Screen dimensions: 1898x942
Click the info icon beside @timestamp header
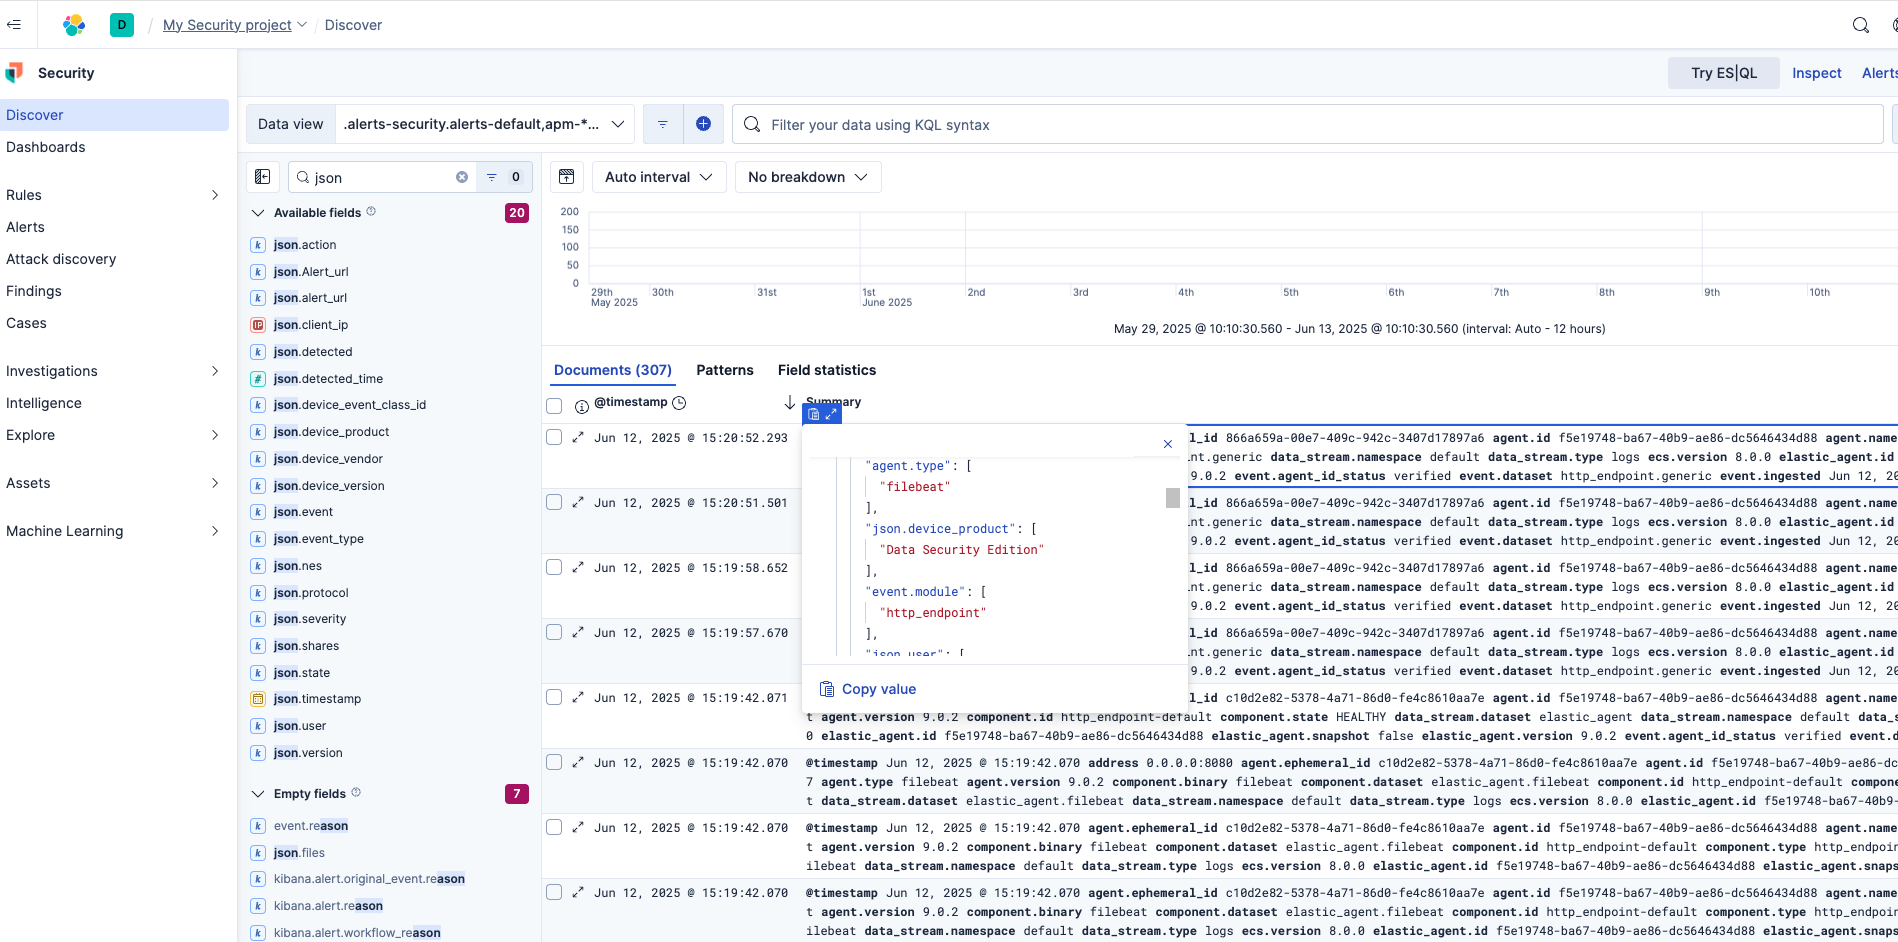pyautogui.click(x=582, y=406)
